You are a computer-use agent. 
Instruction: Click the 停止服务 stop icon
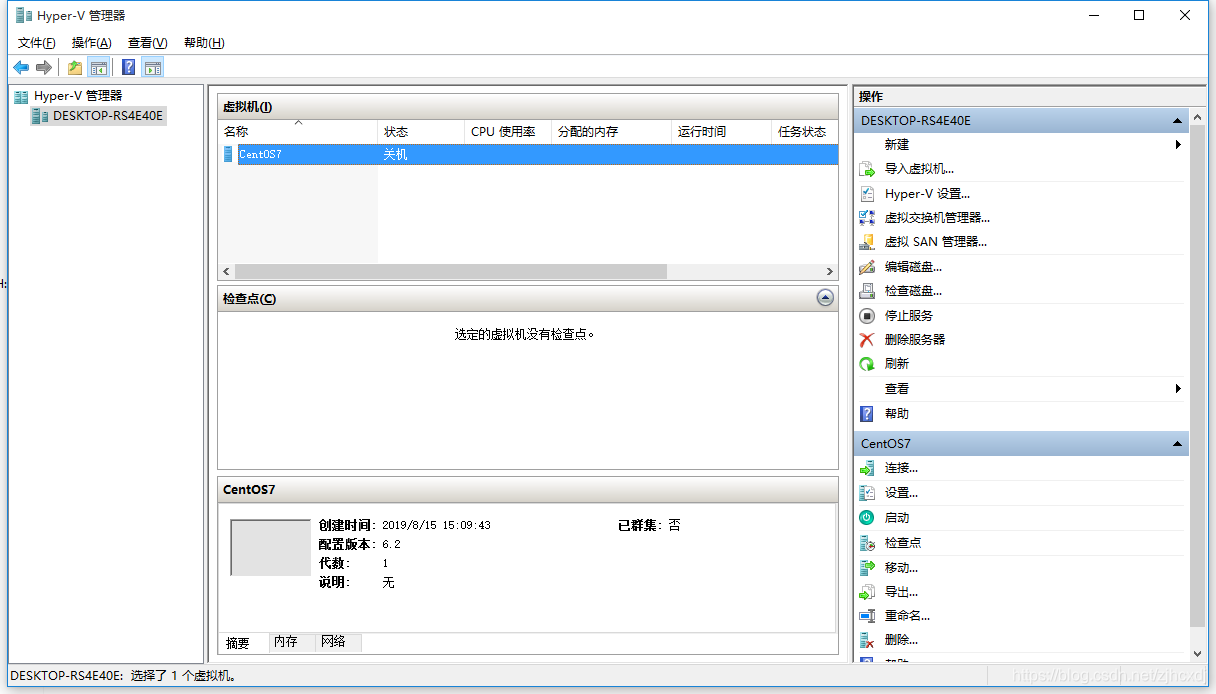click(x=867, y=315)
